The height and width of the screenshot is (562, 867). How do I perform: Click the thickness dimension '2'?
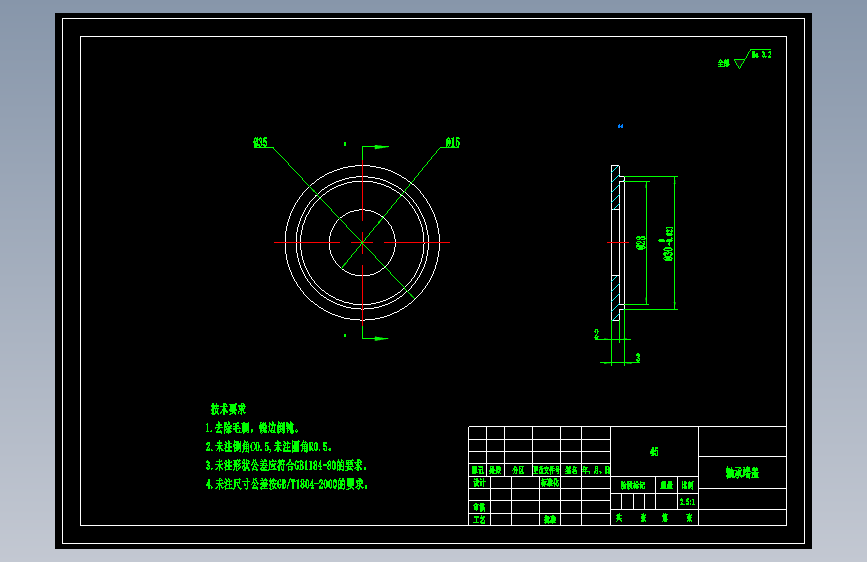[596, 334]
